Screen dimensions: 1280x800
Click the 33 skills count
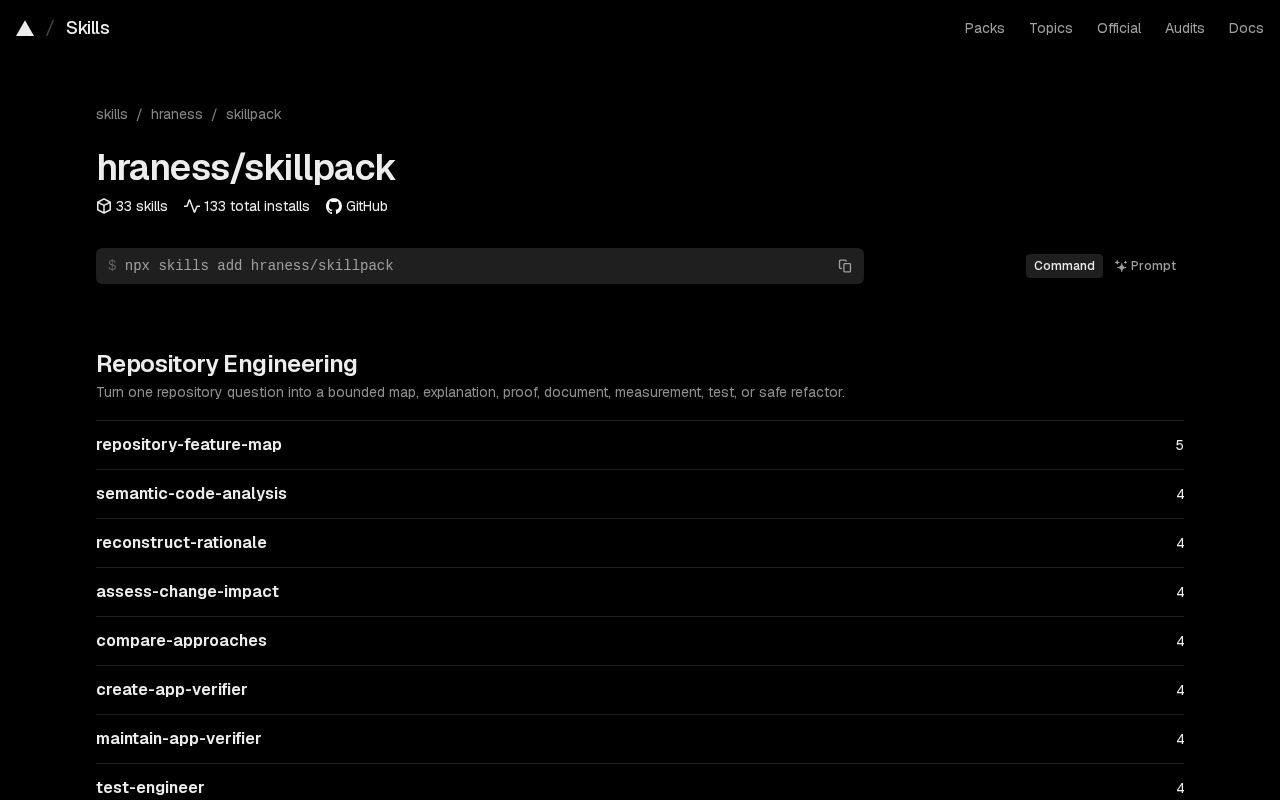point(132,206)
